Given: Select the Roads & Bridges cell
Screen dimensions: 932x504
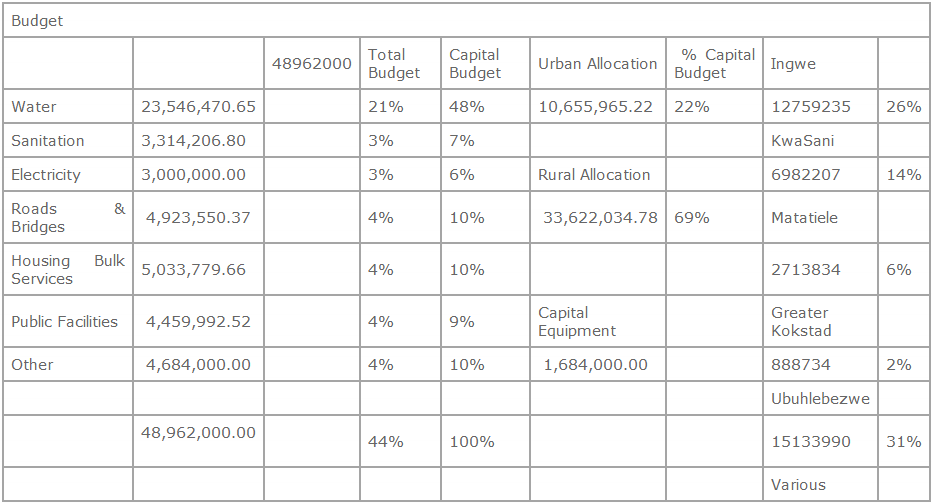Looking at the screenshot, I should [67, 218].
